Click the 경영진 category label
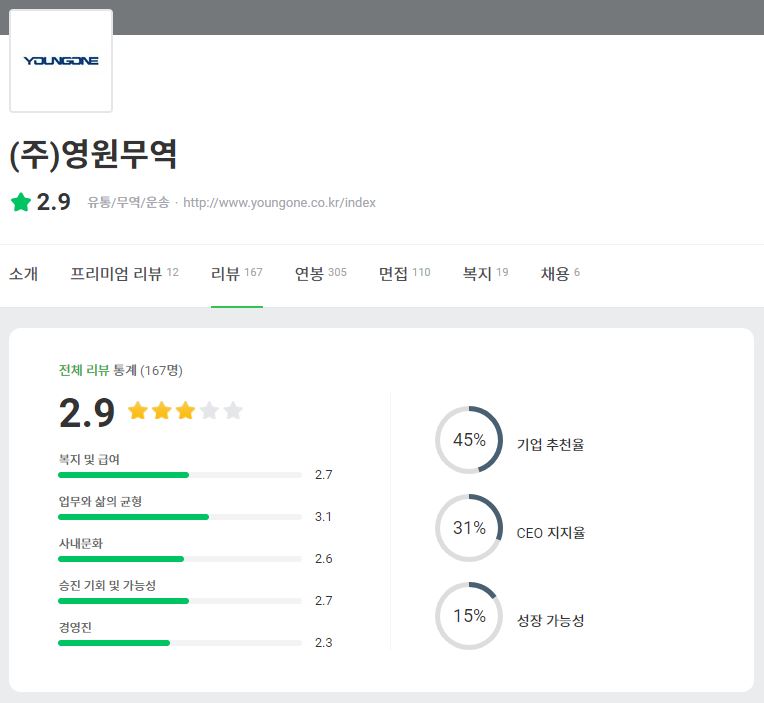The width and height of the screenshot is (764, 703). (75, 627)
